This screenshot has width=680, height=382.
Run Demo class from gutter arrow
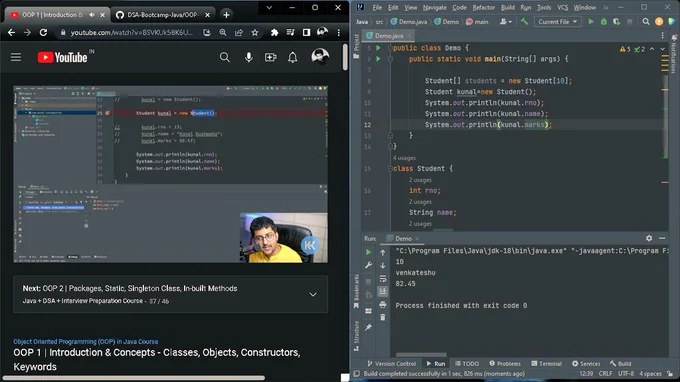point(378,48)
